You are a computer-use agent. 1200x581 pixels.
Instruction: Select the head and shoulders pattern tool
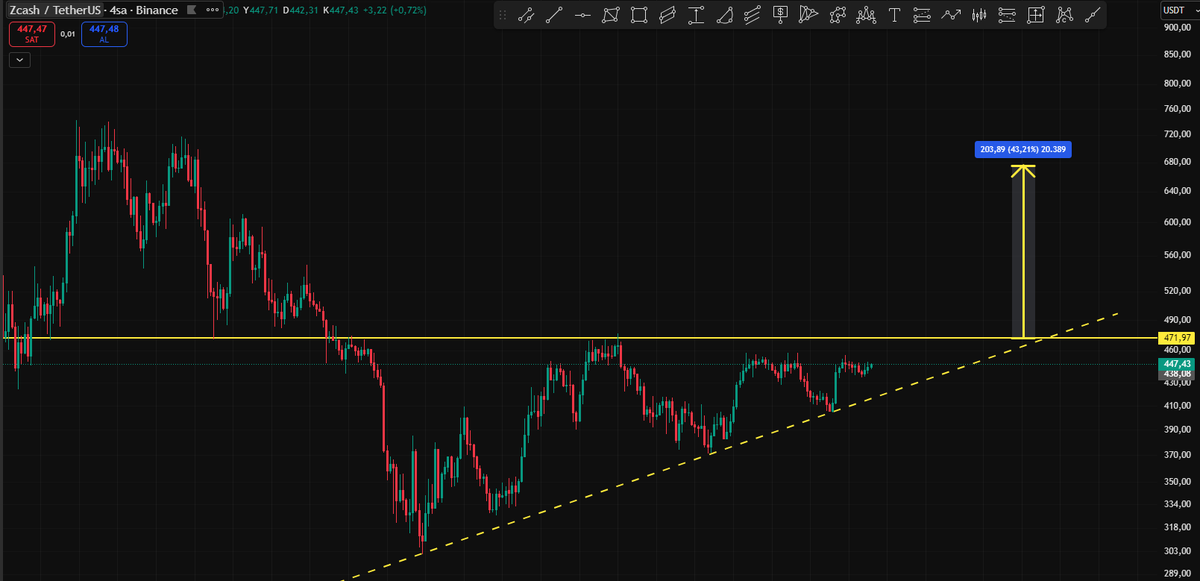(866, 15)
